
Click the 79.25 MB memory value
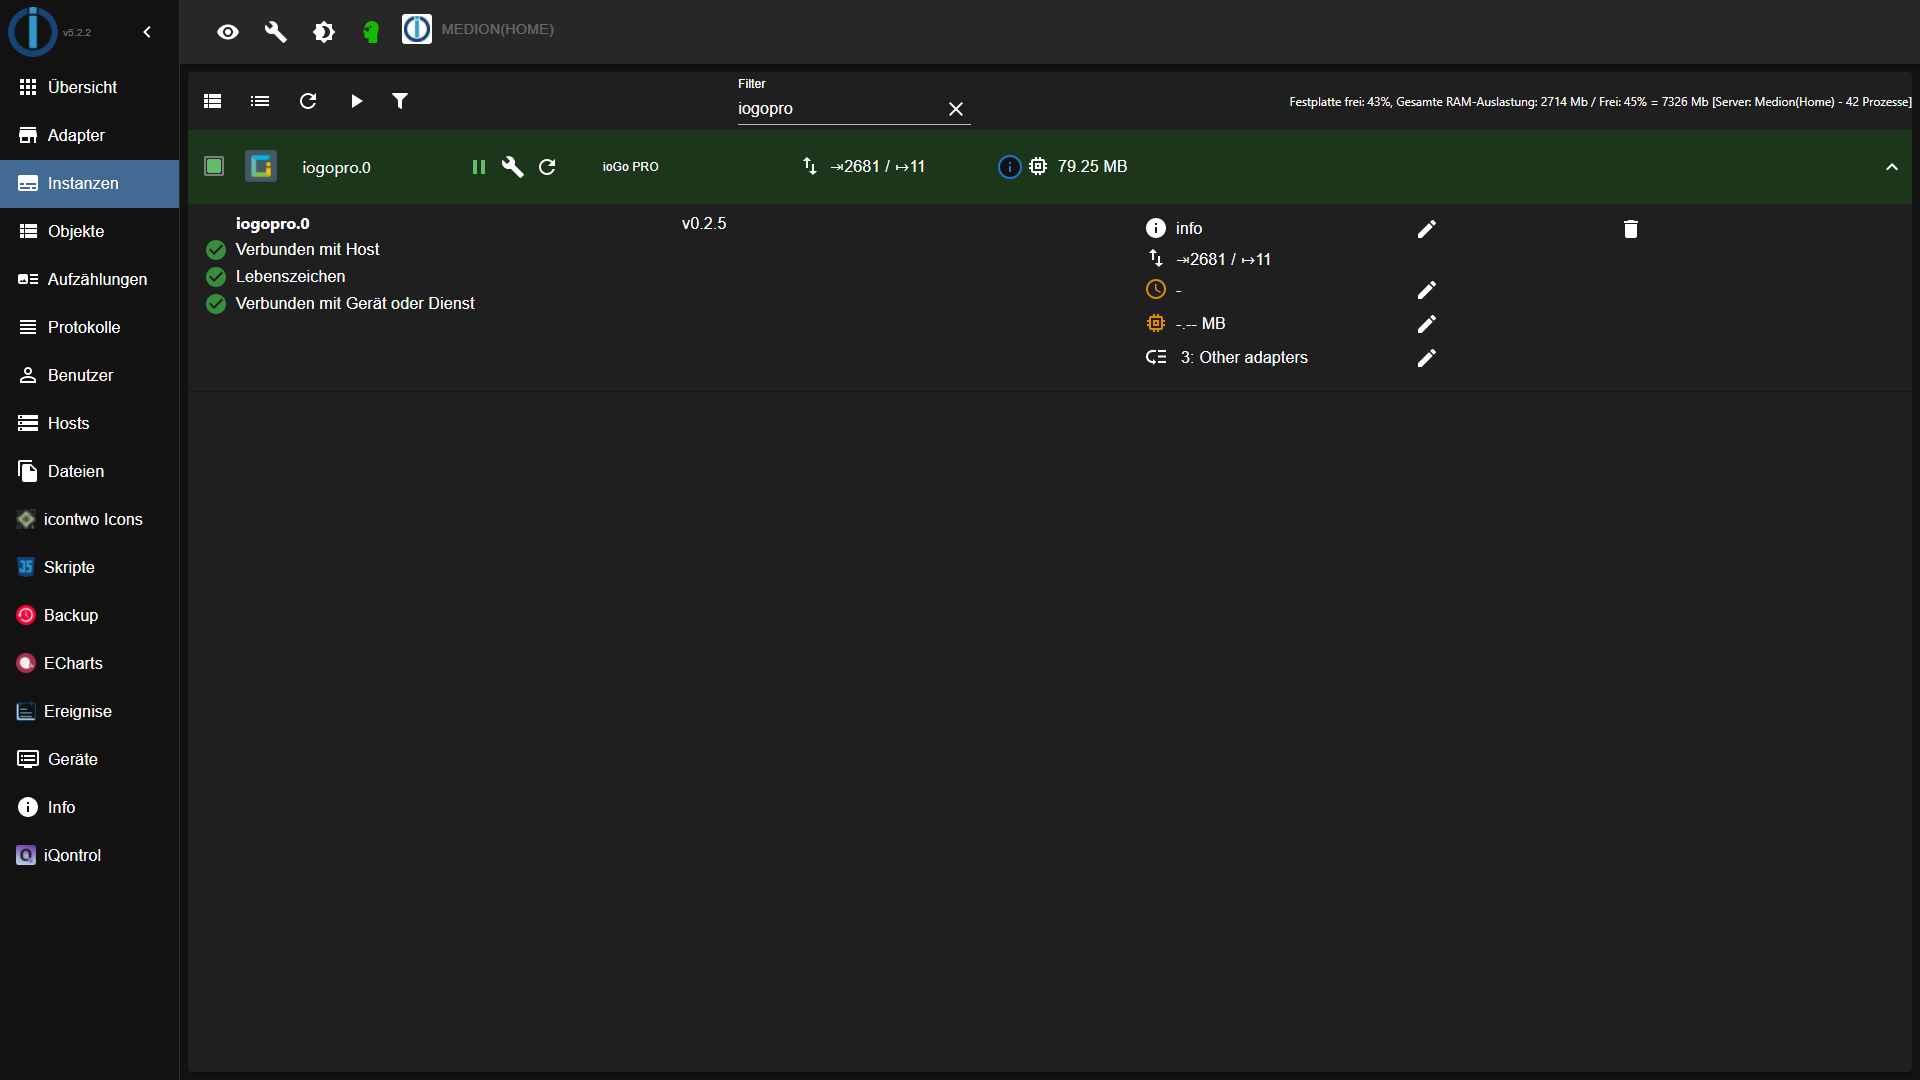click(x=1092, y=166)
